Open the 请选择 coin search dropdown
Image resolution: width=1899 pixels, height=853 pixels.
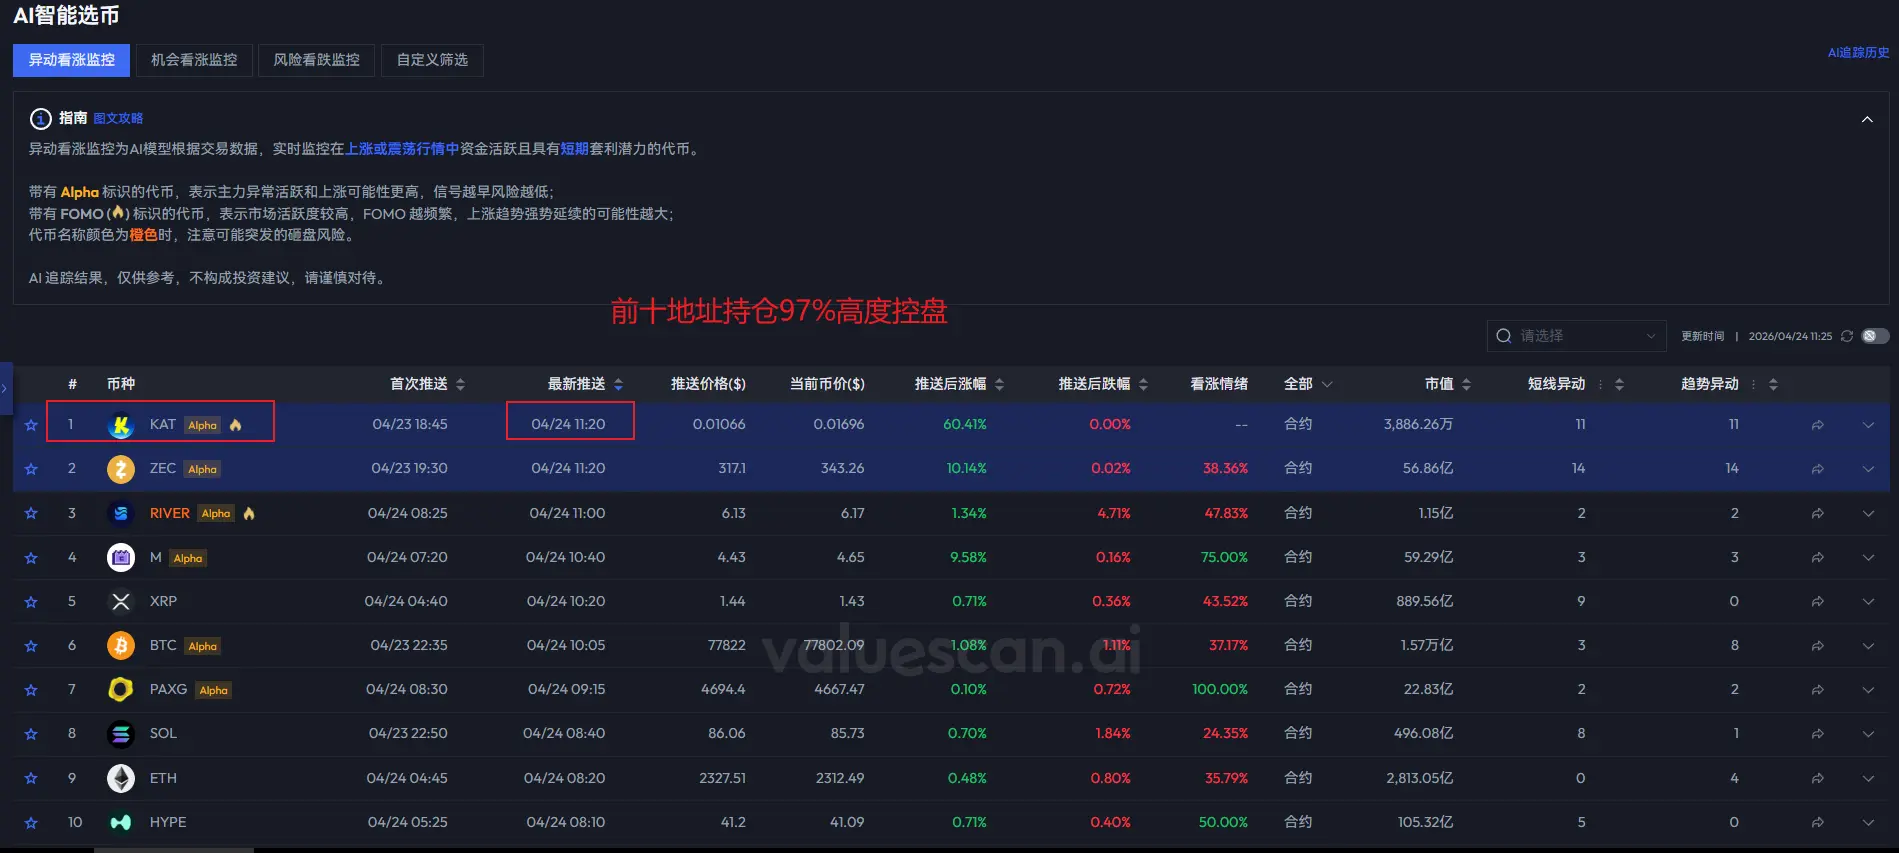click(x=1577, y=336)
